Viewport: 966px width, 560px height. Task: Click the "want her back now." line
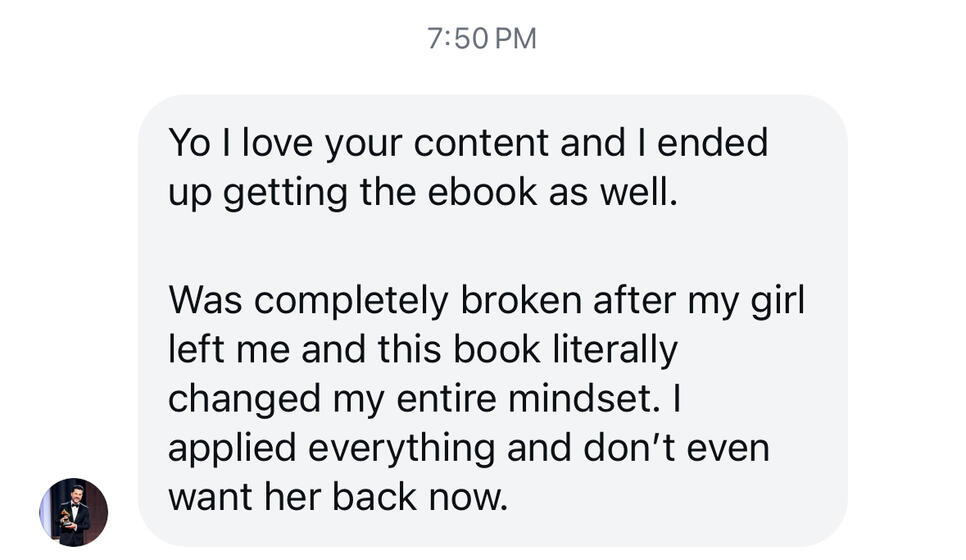338,496
